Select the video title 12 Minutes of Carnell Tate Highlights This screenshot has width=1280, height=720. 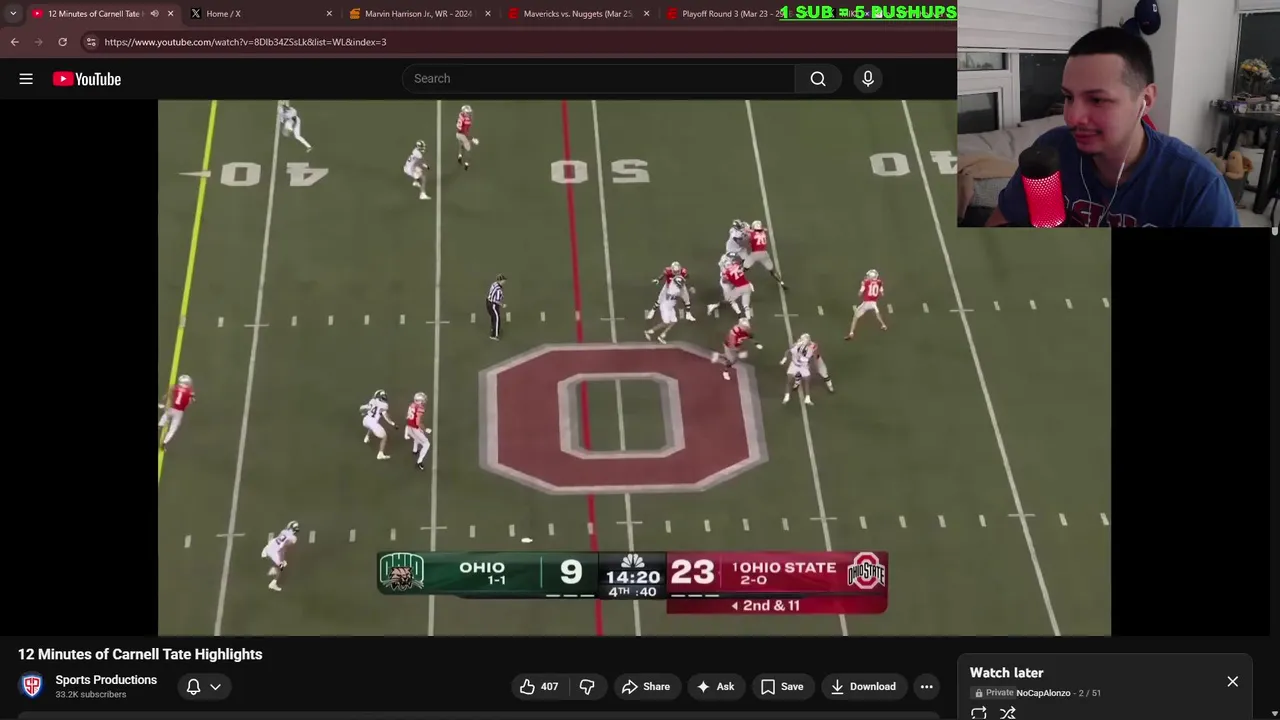pyautogui.click(x=140, y=654)
